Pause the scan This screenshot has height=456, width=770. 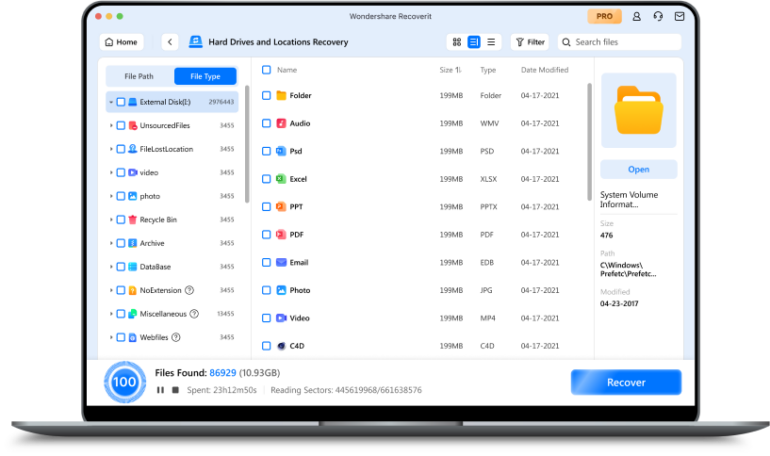pyautogui.click(x=160, y=390)
